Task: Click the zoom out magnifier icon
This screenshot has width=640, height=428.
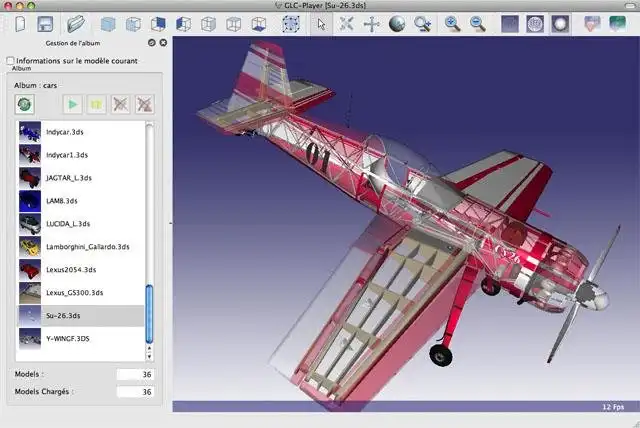Action: point(478,24)
